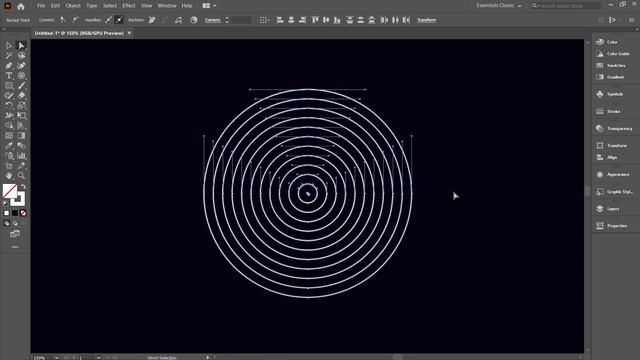Set Color mode button under fill swatch
The width and height of the screenshot is (640, 360).
click(x=7, y=213)
